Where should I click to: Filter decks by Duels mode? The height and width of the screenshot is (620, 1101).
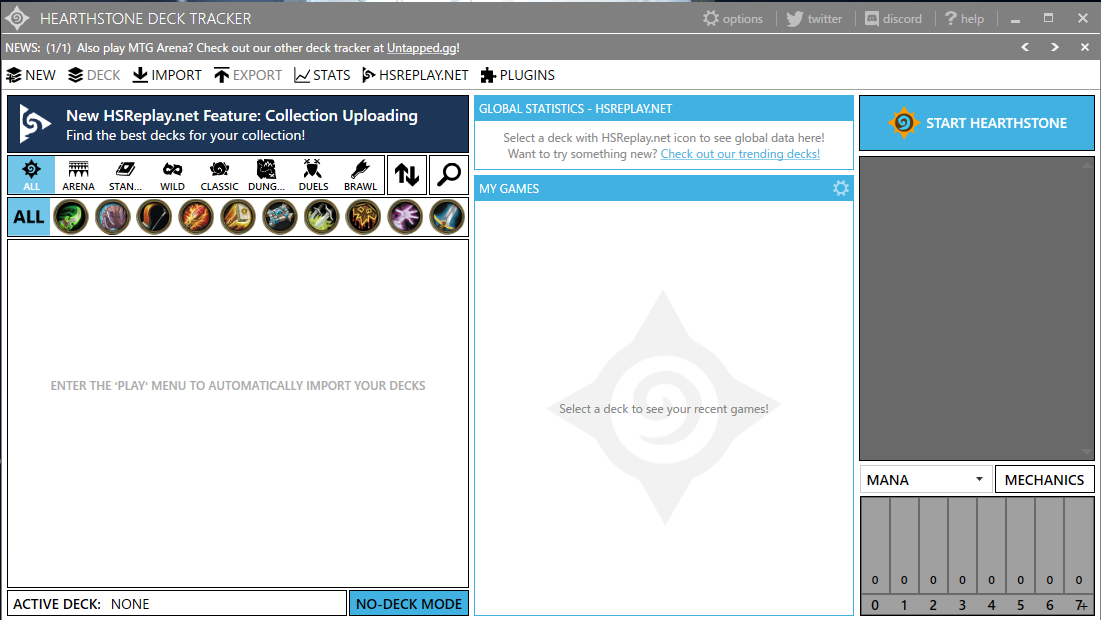click(313, 175)
